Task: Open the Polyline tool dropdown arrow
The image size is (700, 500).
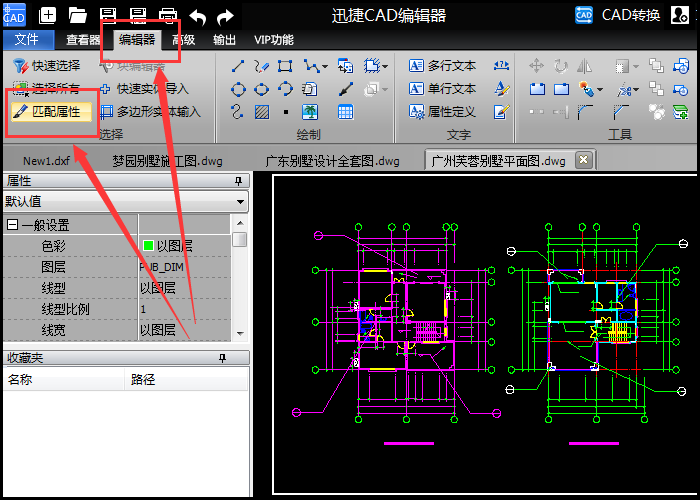Action: [x=325, y=67]
